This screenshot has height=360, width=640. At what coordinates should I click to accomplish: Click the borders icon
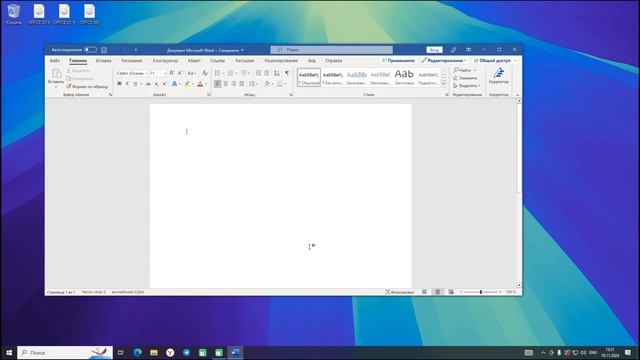click(280, 84)
